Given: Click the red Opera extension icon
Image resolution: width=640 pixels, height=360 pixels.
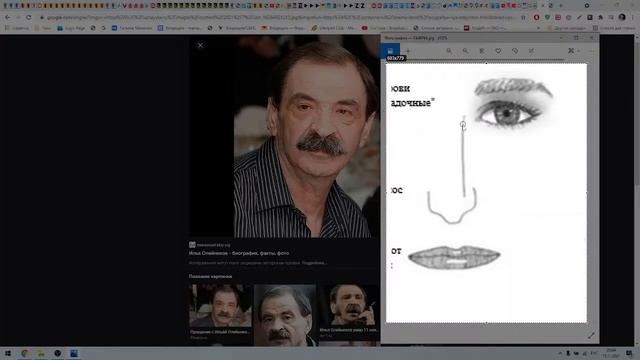Looking at the screenshot, I should [536, 18].
